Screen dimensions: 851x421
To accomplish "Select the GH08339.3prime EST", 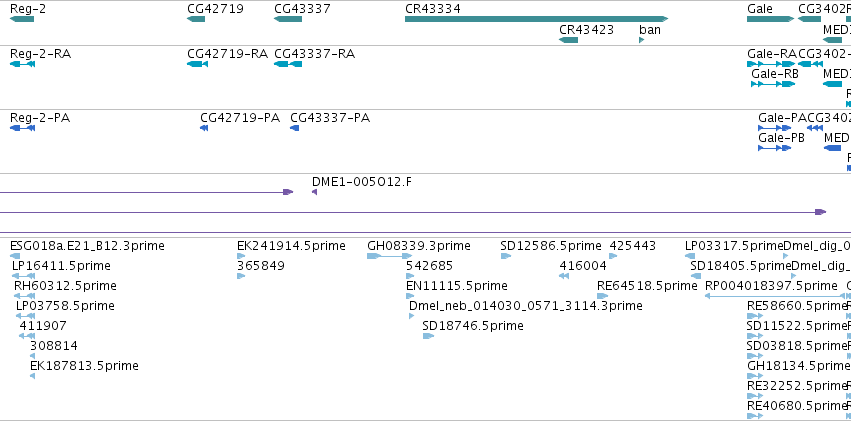I will coord(390,256).
